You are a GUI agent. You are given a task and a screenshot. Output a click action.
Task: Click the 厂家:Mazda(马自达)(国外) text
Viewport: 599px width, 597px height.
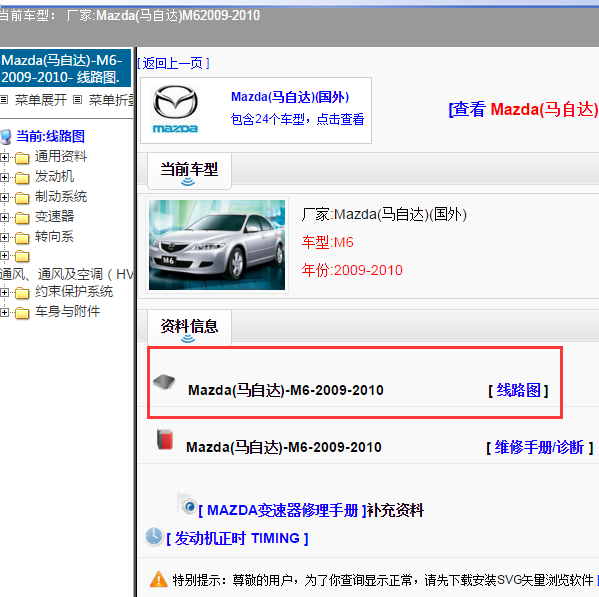[x=384, y=215]
